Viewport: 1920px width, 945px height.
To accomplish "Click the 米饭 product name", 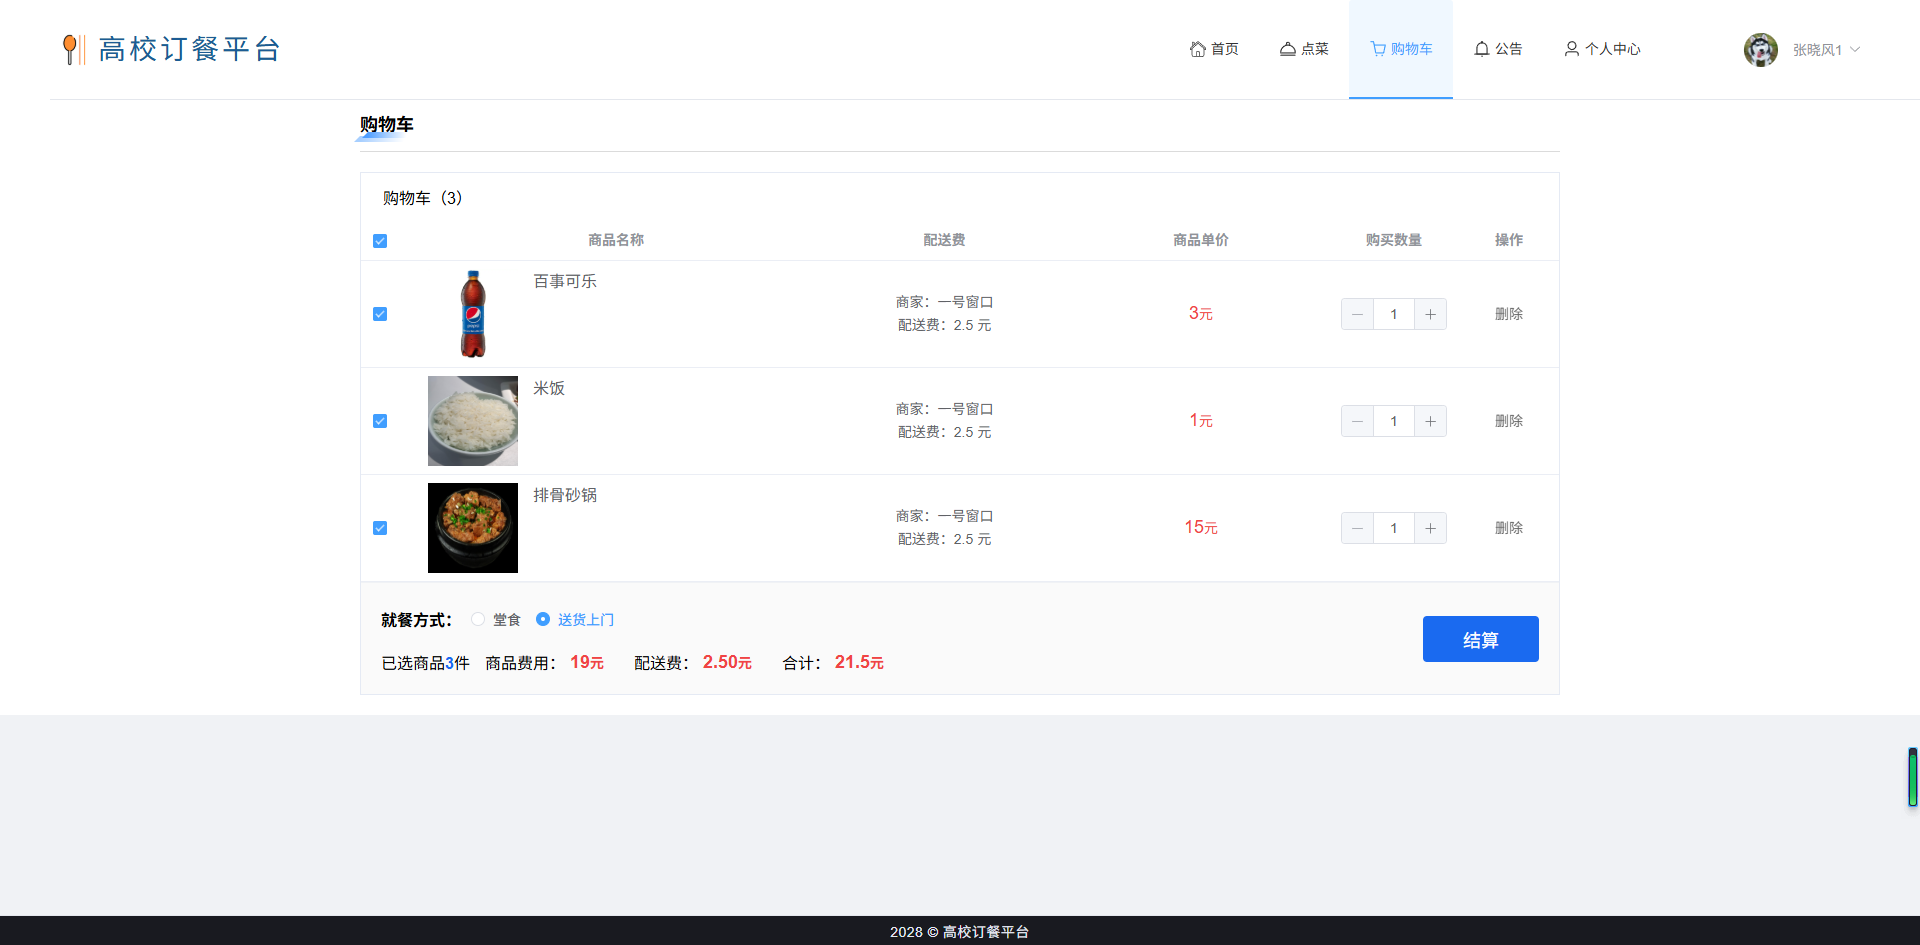I will pos(549,389).
